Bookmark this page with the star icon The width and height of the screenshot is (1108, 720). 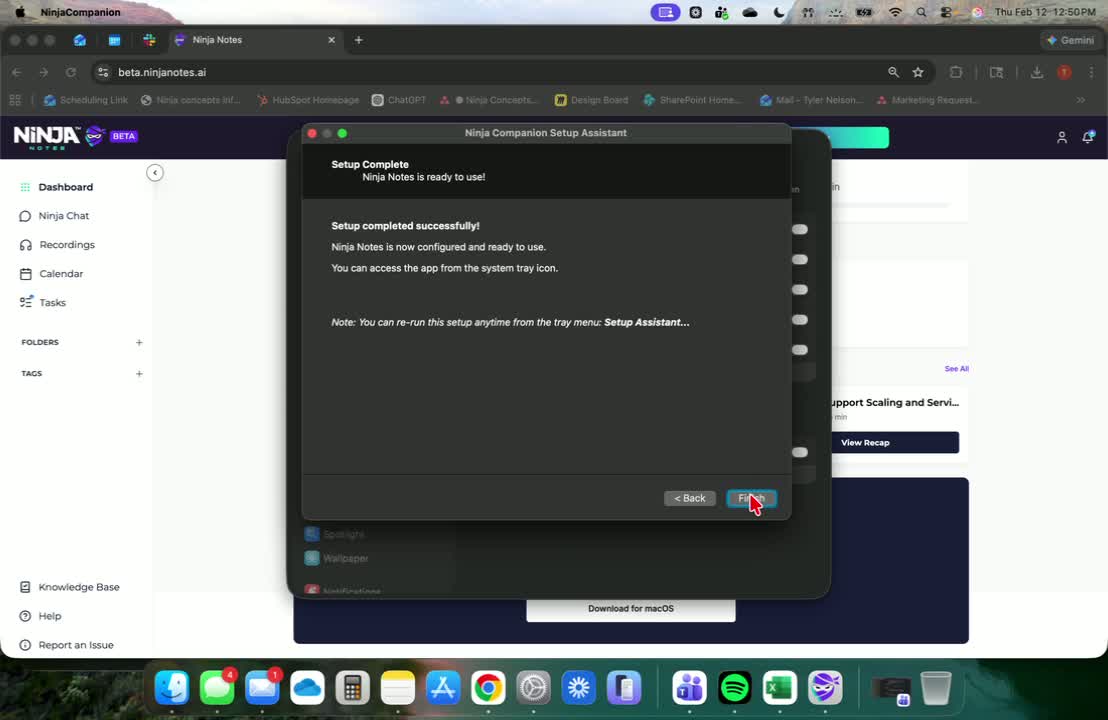[x=918, y=72]
